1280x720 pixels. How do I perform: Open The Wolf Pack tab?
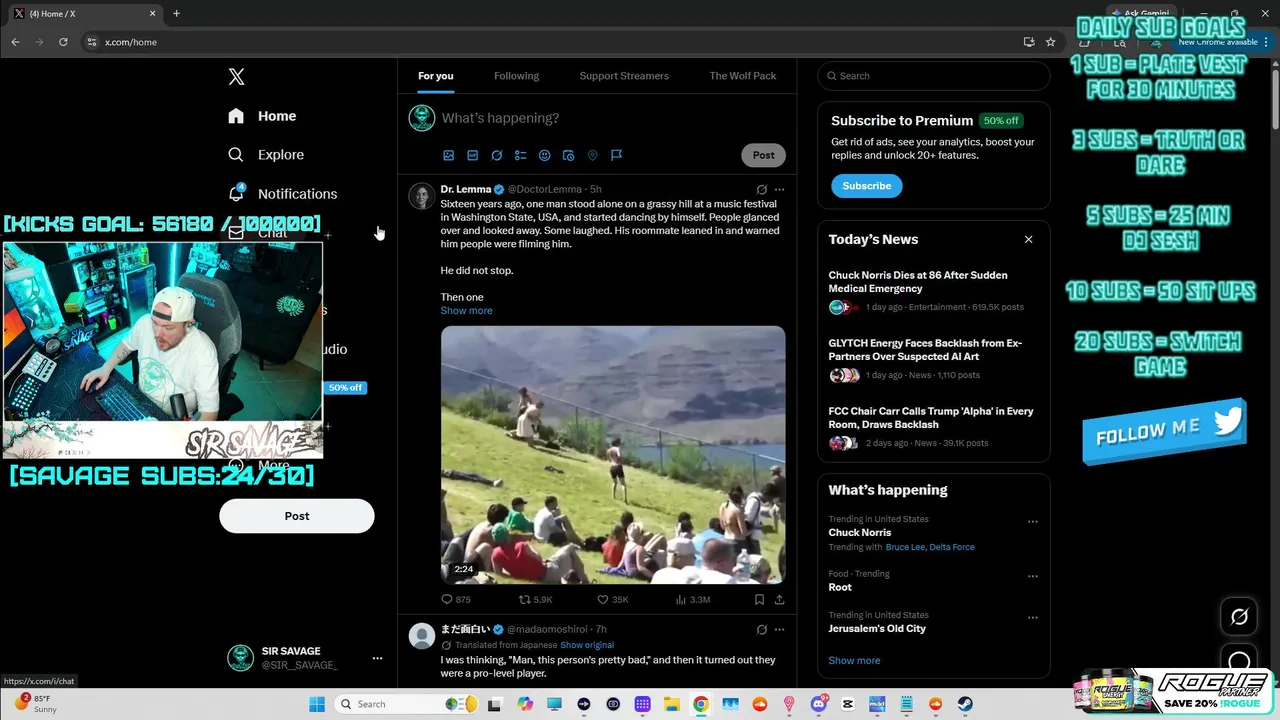coord(743,76)
